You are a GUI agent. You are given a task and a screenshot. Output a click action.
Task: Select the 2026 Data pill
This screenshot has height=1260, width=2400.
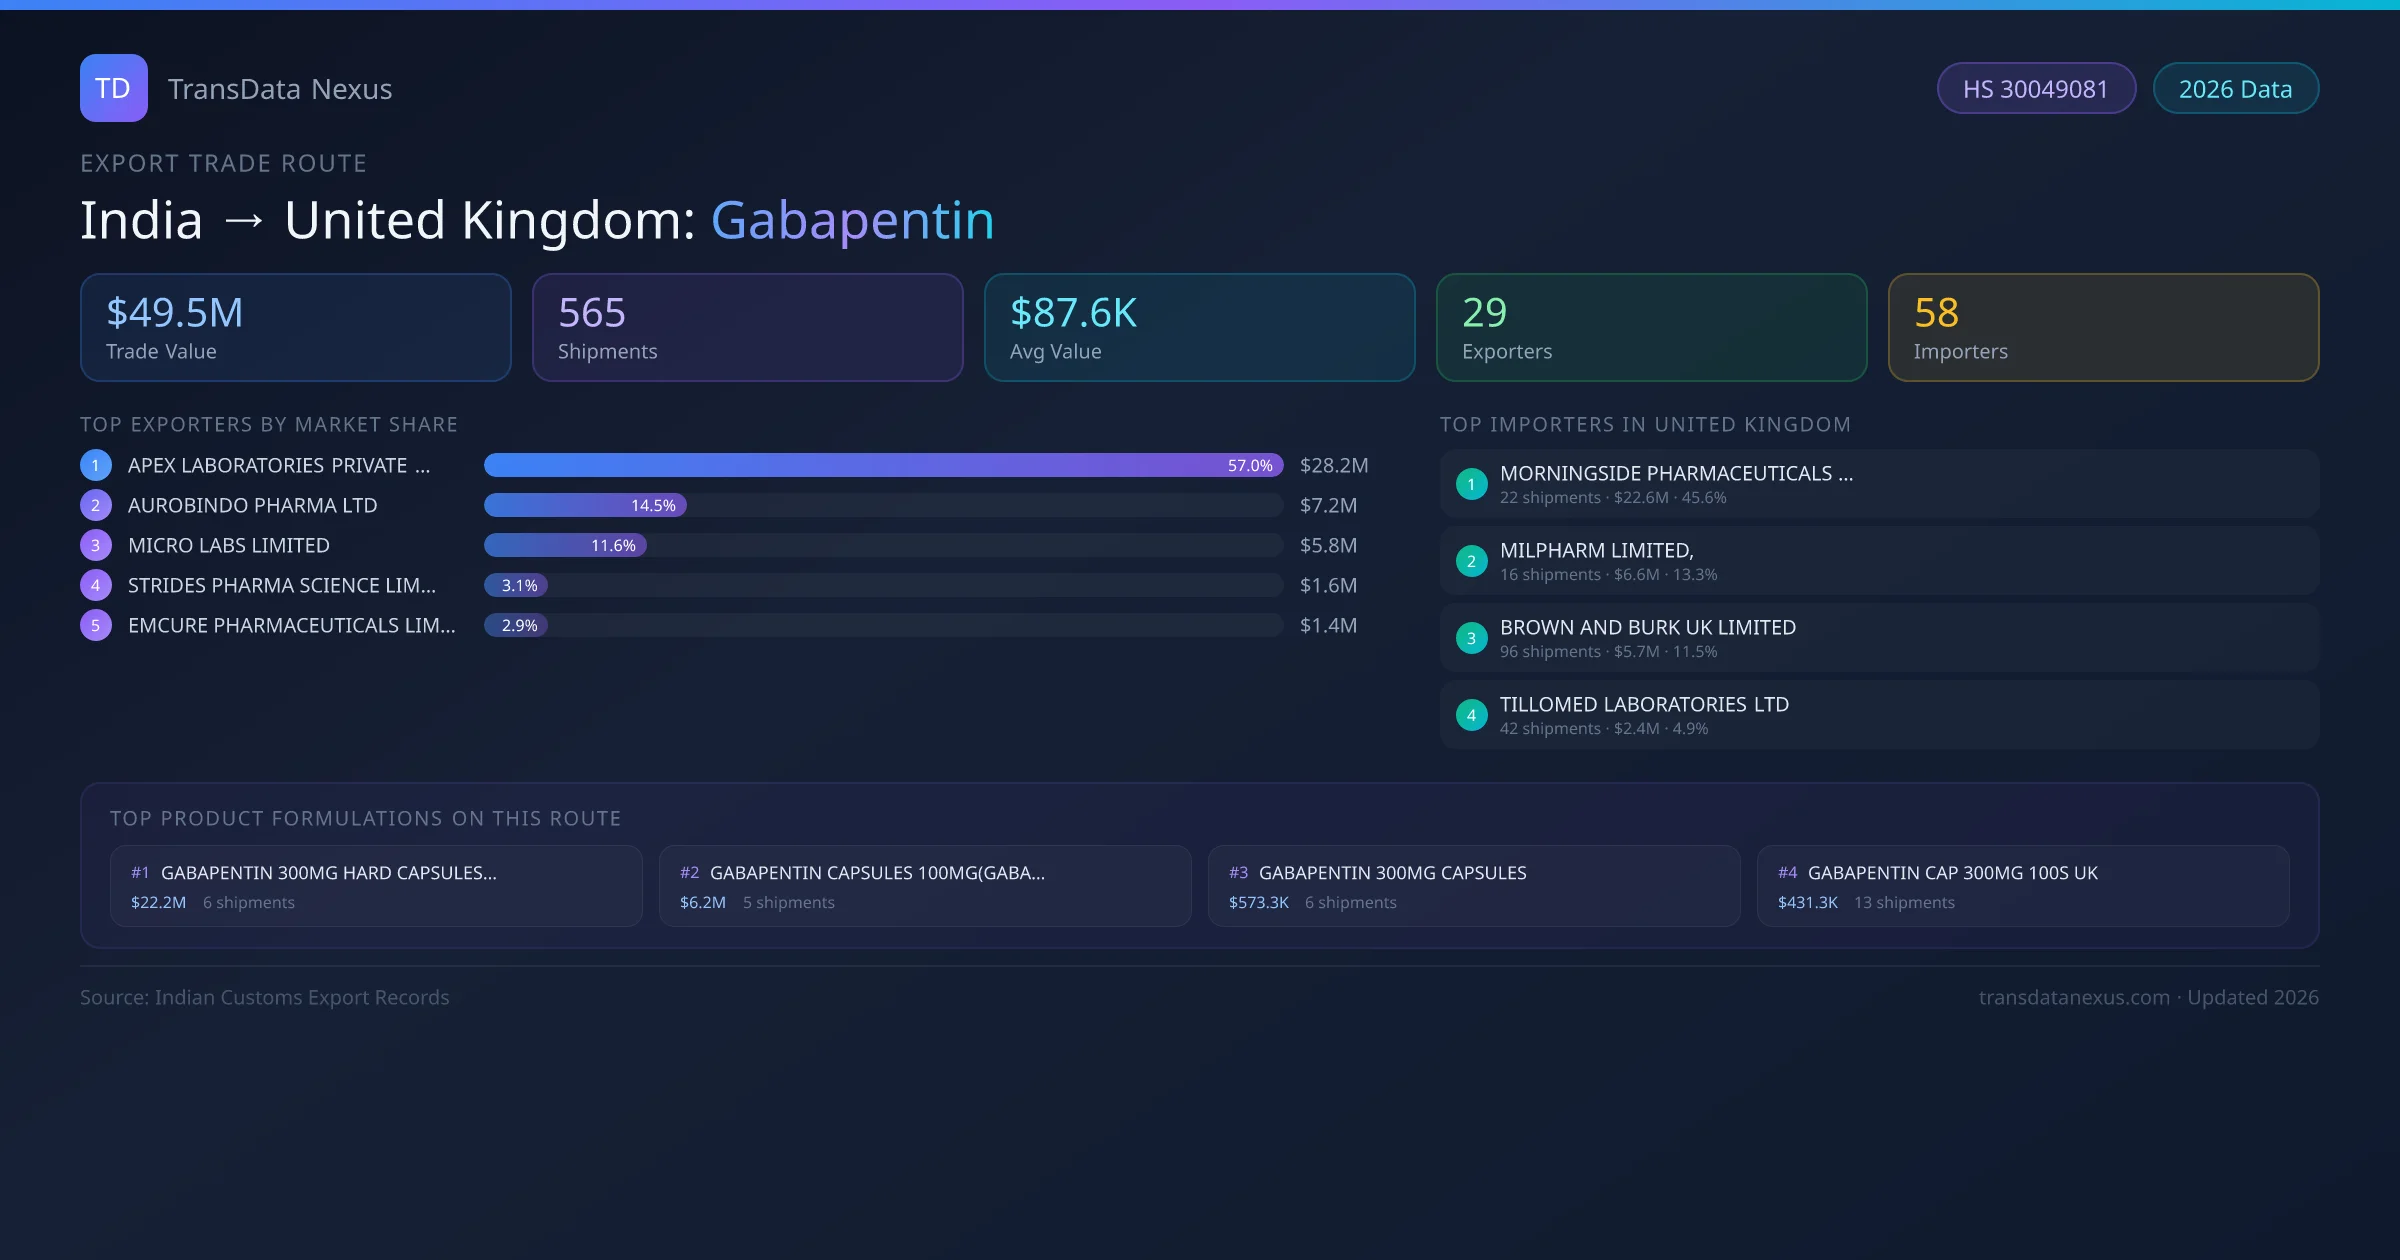2235,89
